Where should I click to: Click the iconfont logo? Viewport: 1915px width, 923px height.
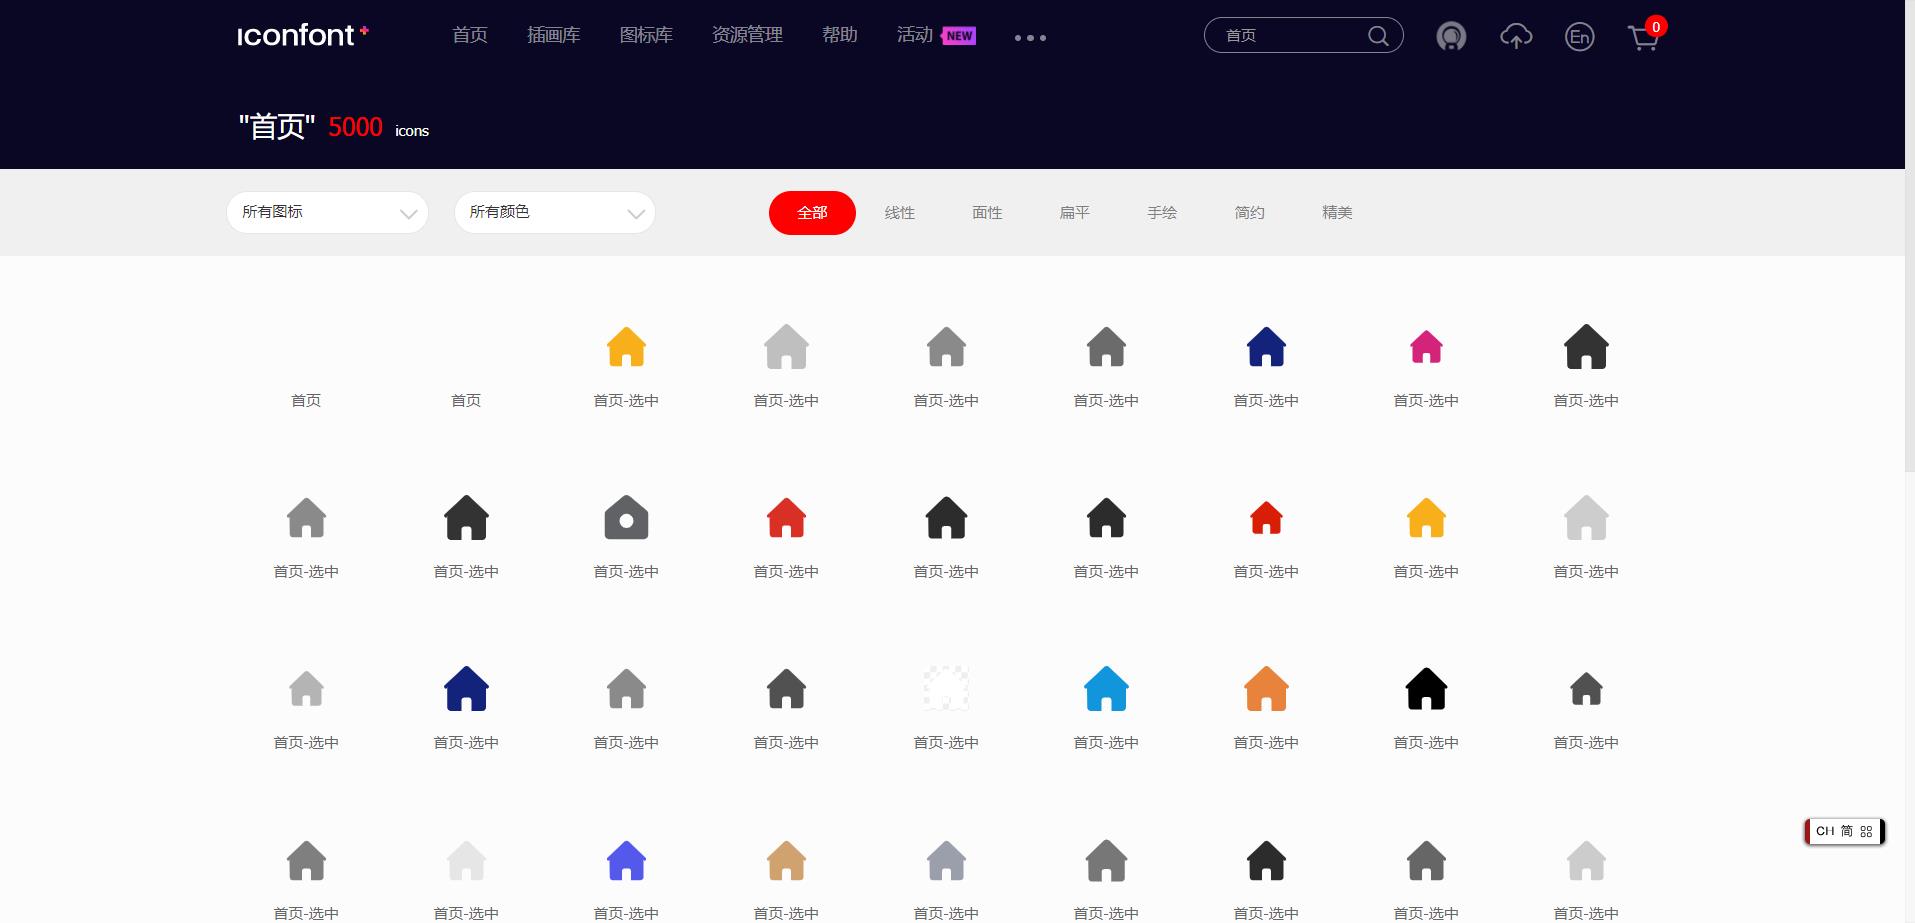(x=300, y=34)
